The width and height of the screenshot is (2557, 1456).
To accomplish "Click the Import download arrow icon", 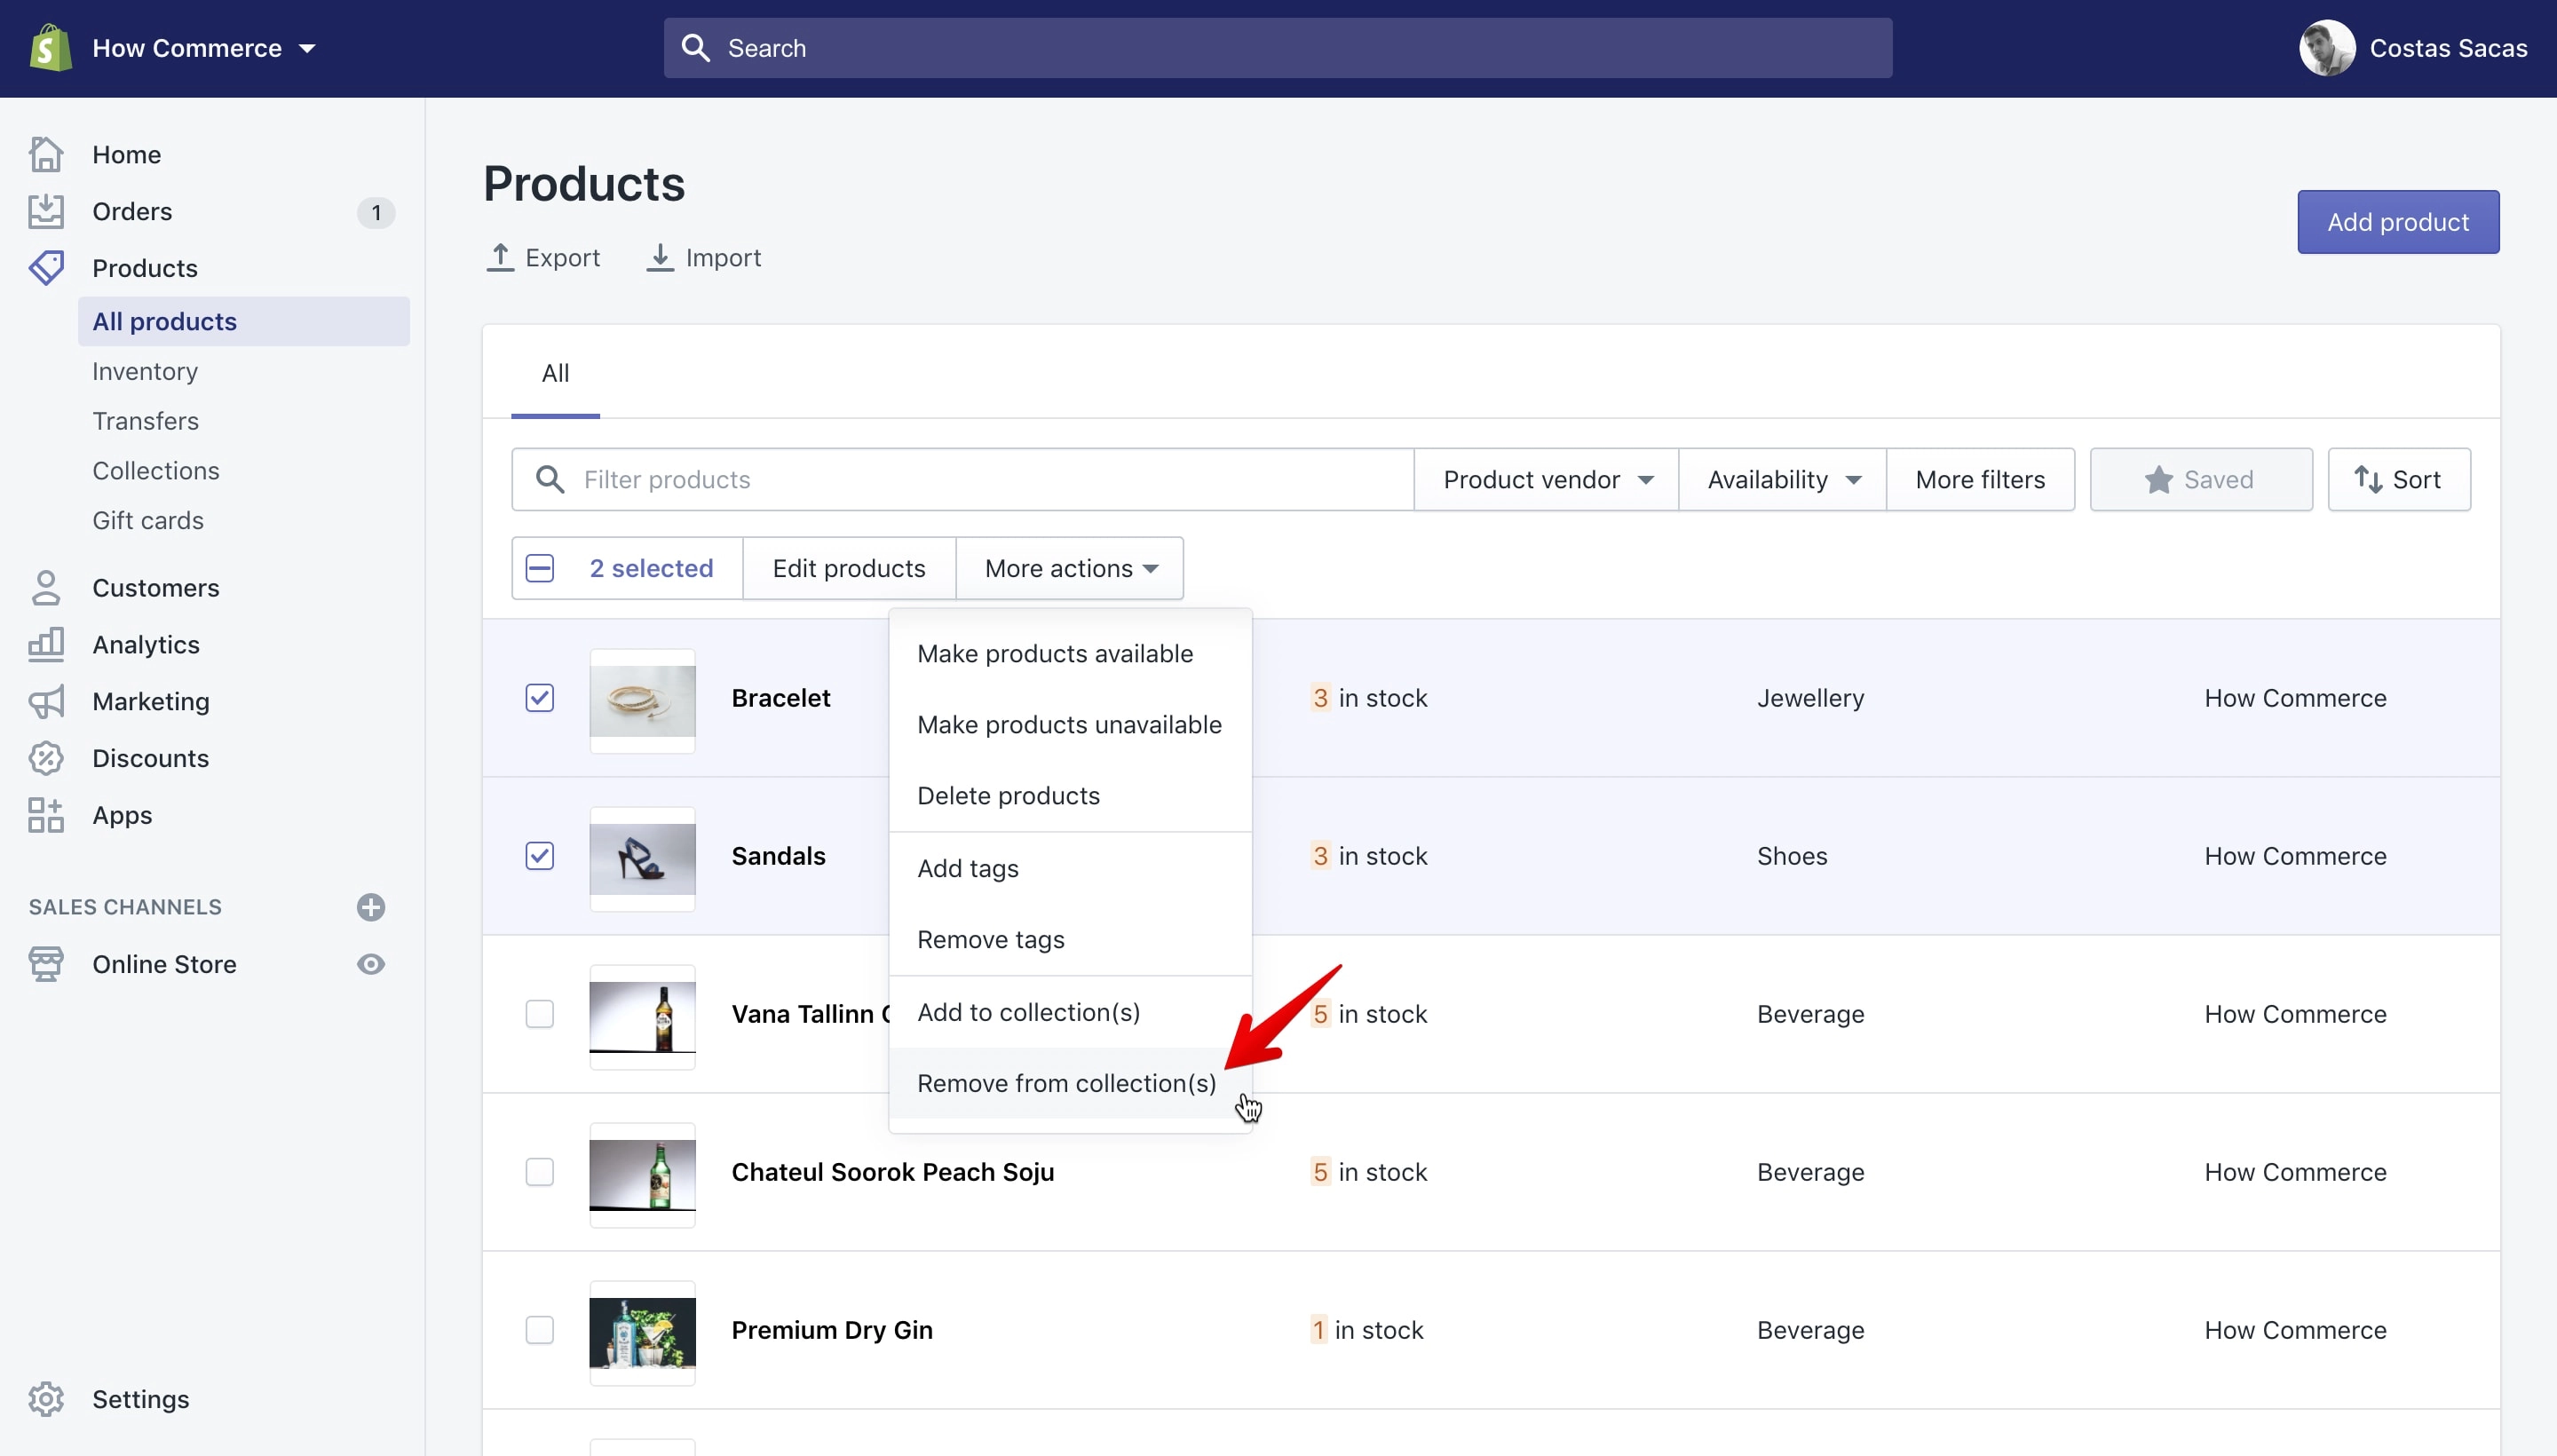I will [x=660, y=257].
